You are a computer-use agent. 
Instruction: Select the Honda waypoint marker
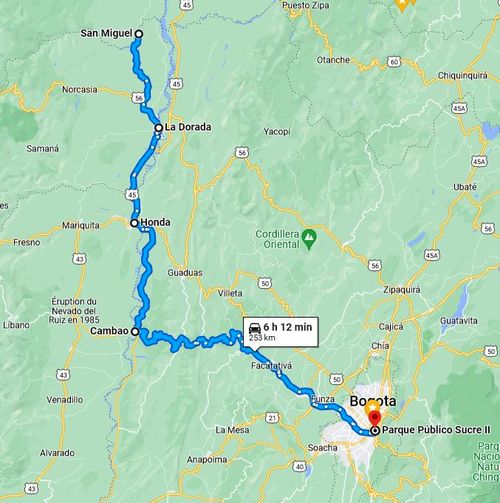click(x=134, y=223)
